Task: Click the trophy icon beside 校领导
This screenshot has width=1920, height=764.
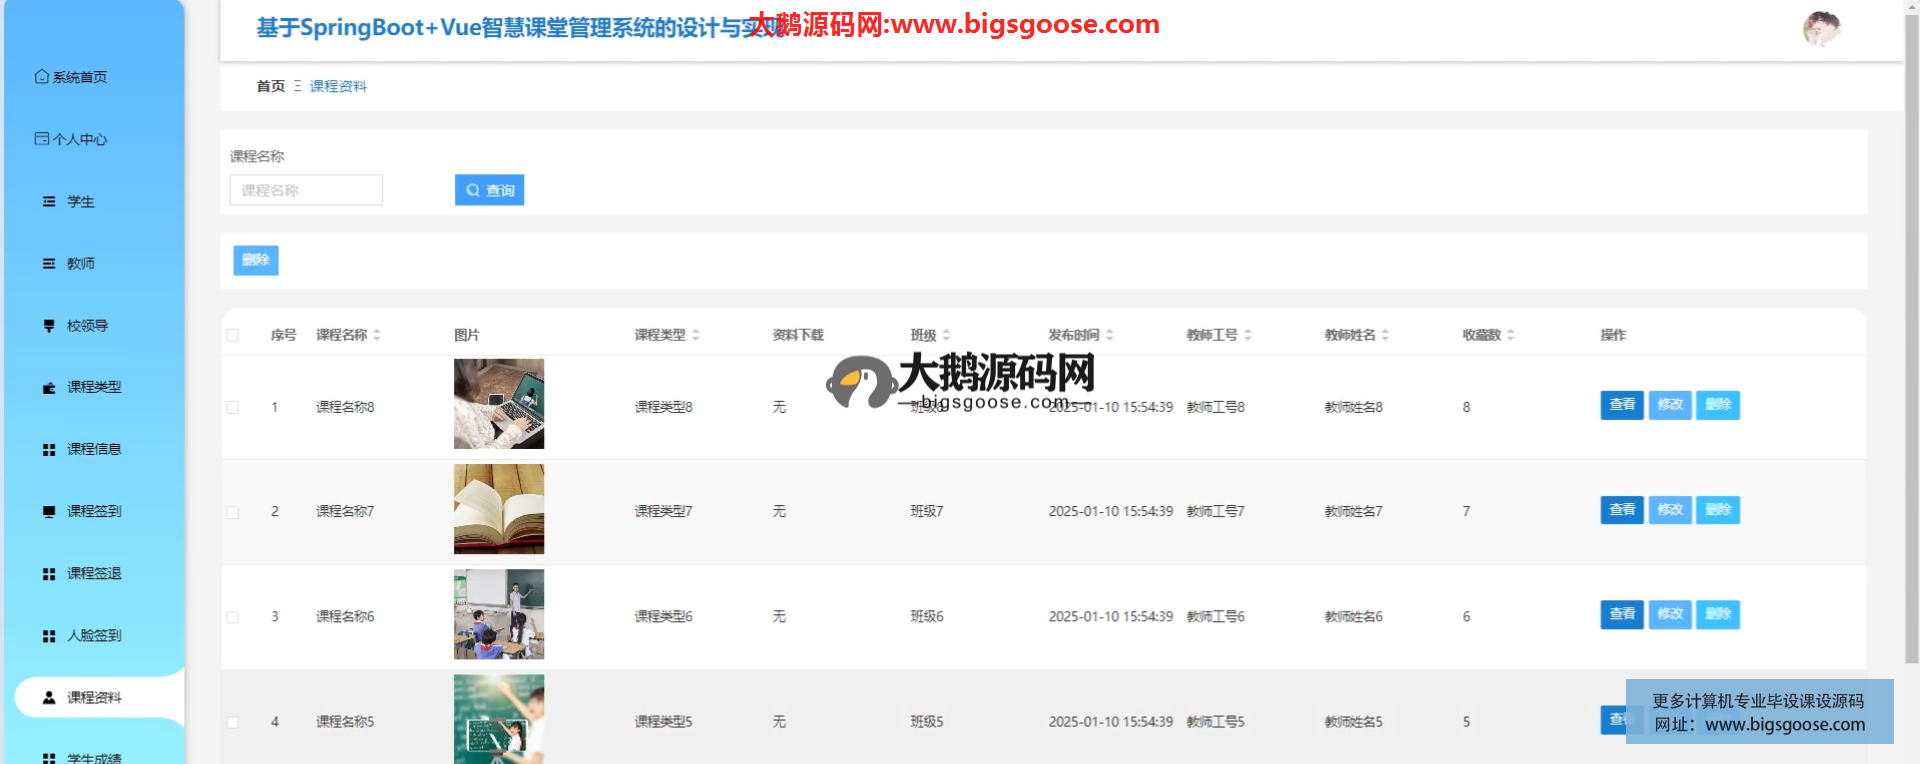Action: pos(49,326)
